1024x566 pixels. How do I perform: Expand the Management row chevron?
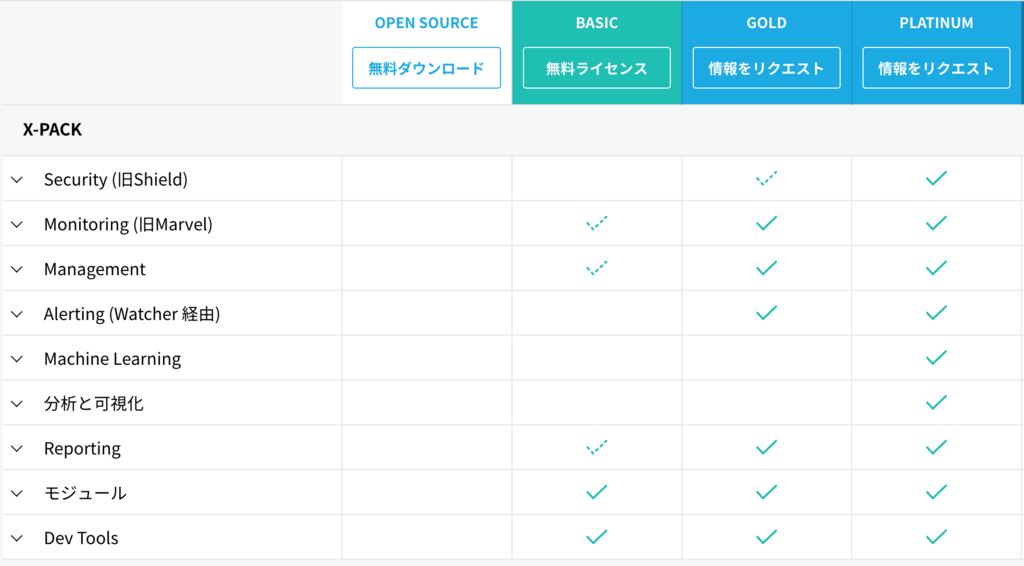point(17,269)
